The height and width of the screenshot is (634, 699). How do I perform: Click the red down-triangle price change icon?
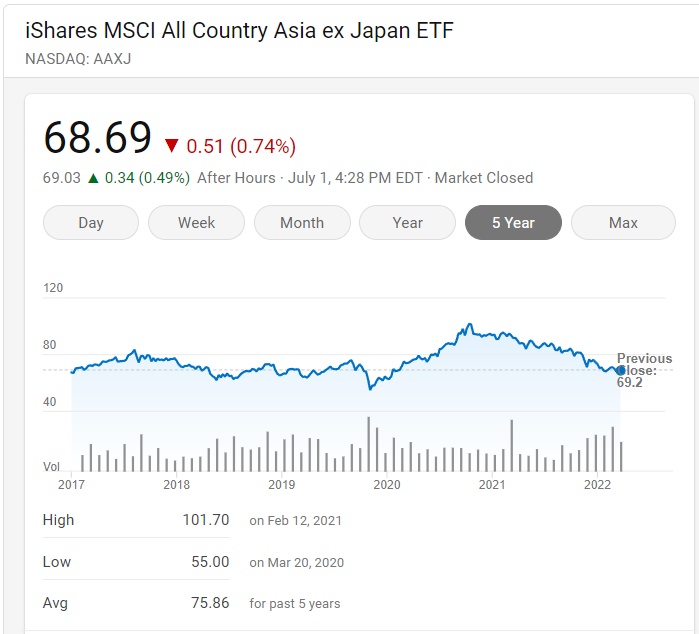[171, 146]
